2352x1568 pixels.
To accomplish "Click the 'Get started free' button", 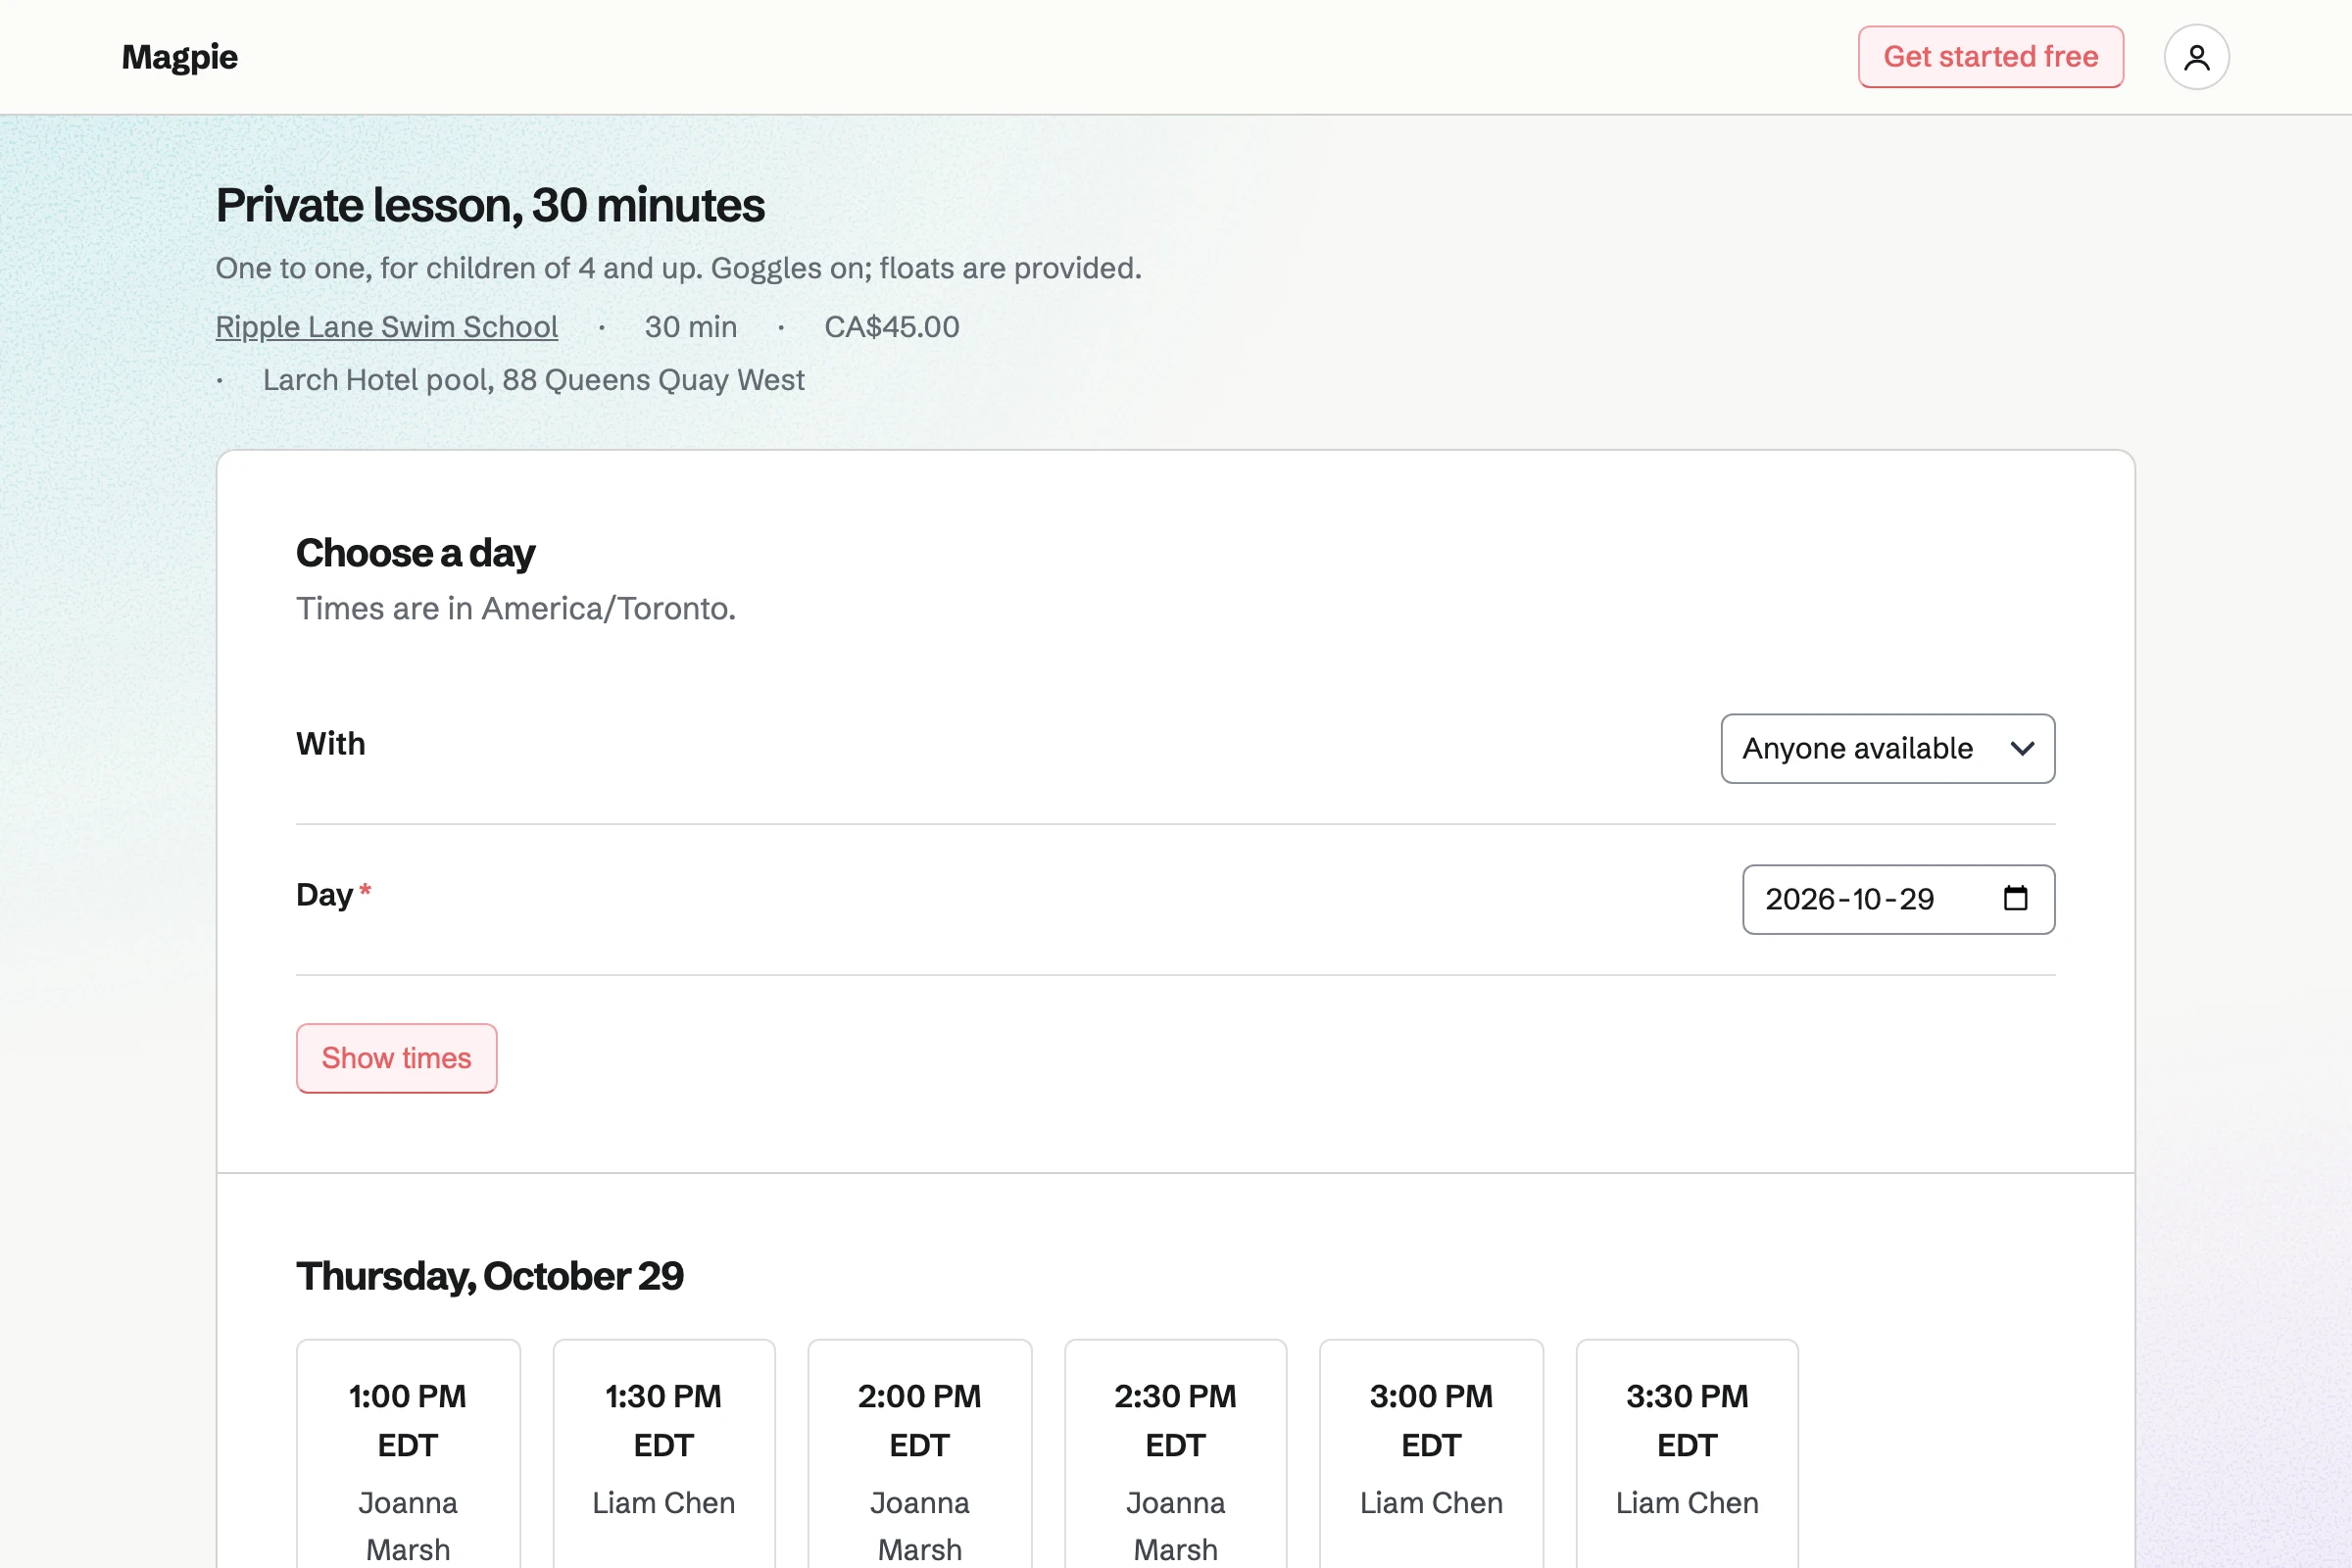I will (x=1990, y=57).
